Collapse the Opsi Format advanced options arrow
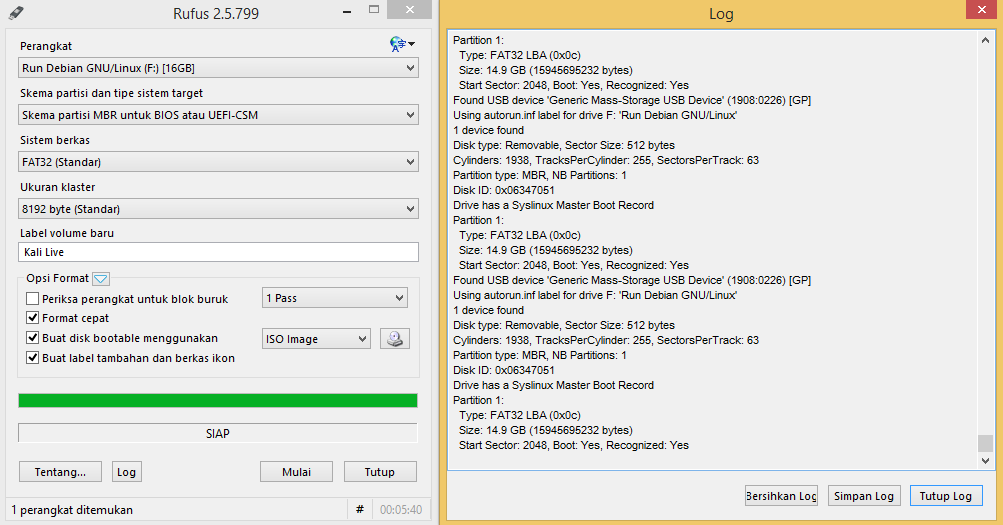This screenshot has width=1003, height=525. click(101, 279)
